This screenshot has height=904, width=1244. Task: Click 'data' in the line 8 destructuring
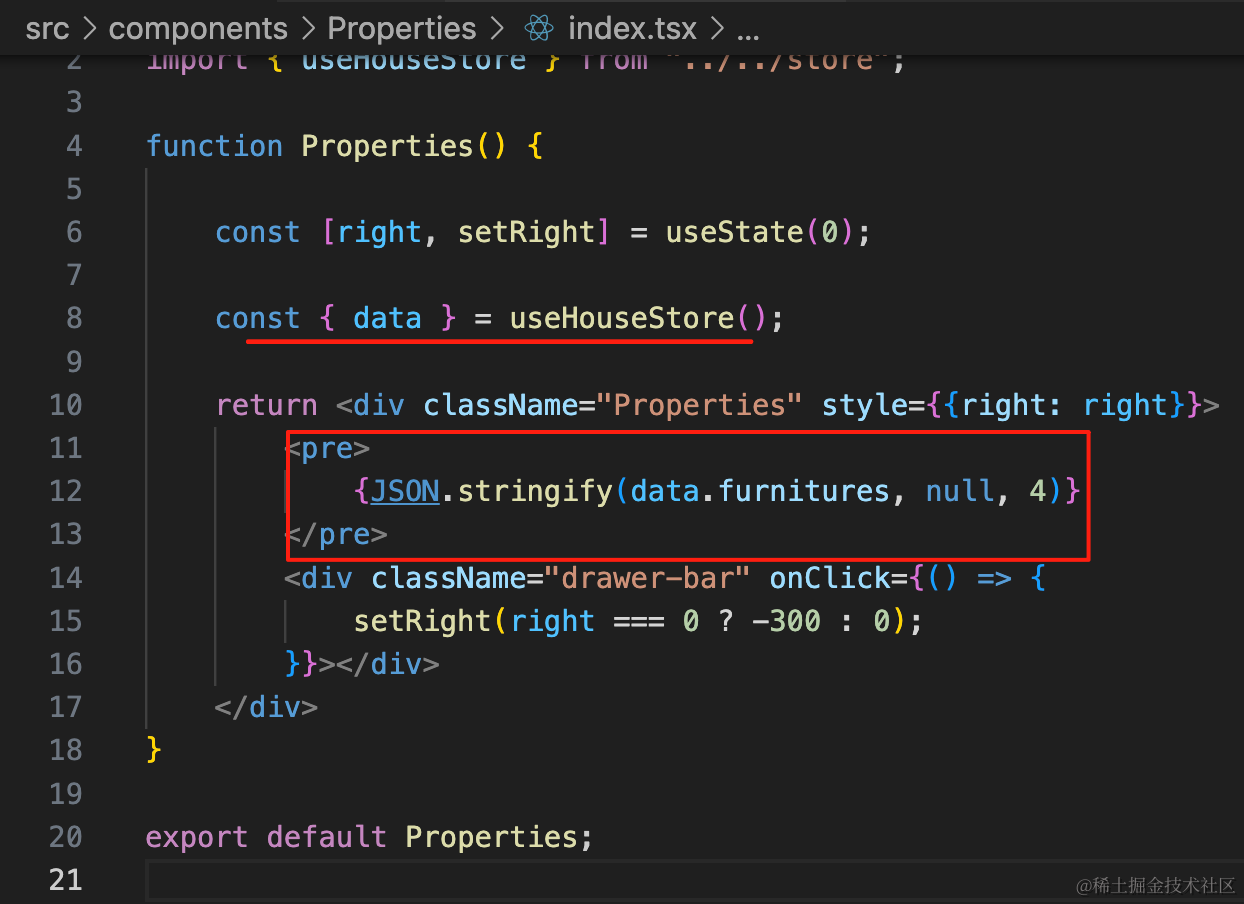[388, 318]
